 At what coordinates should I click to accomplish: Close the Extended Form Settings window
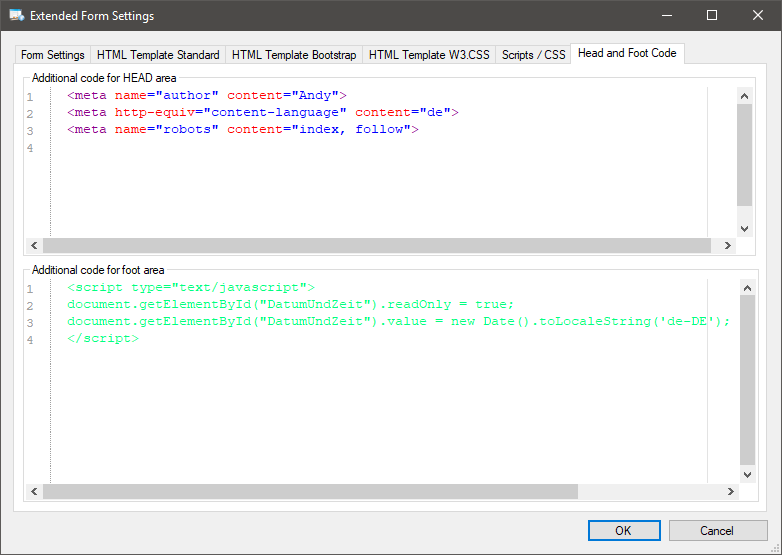pyautogui.click(x=758, y=15)
